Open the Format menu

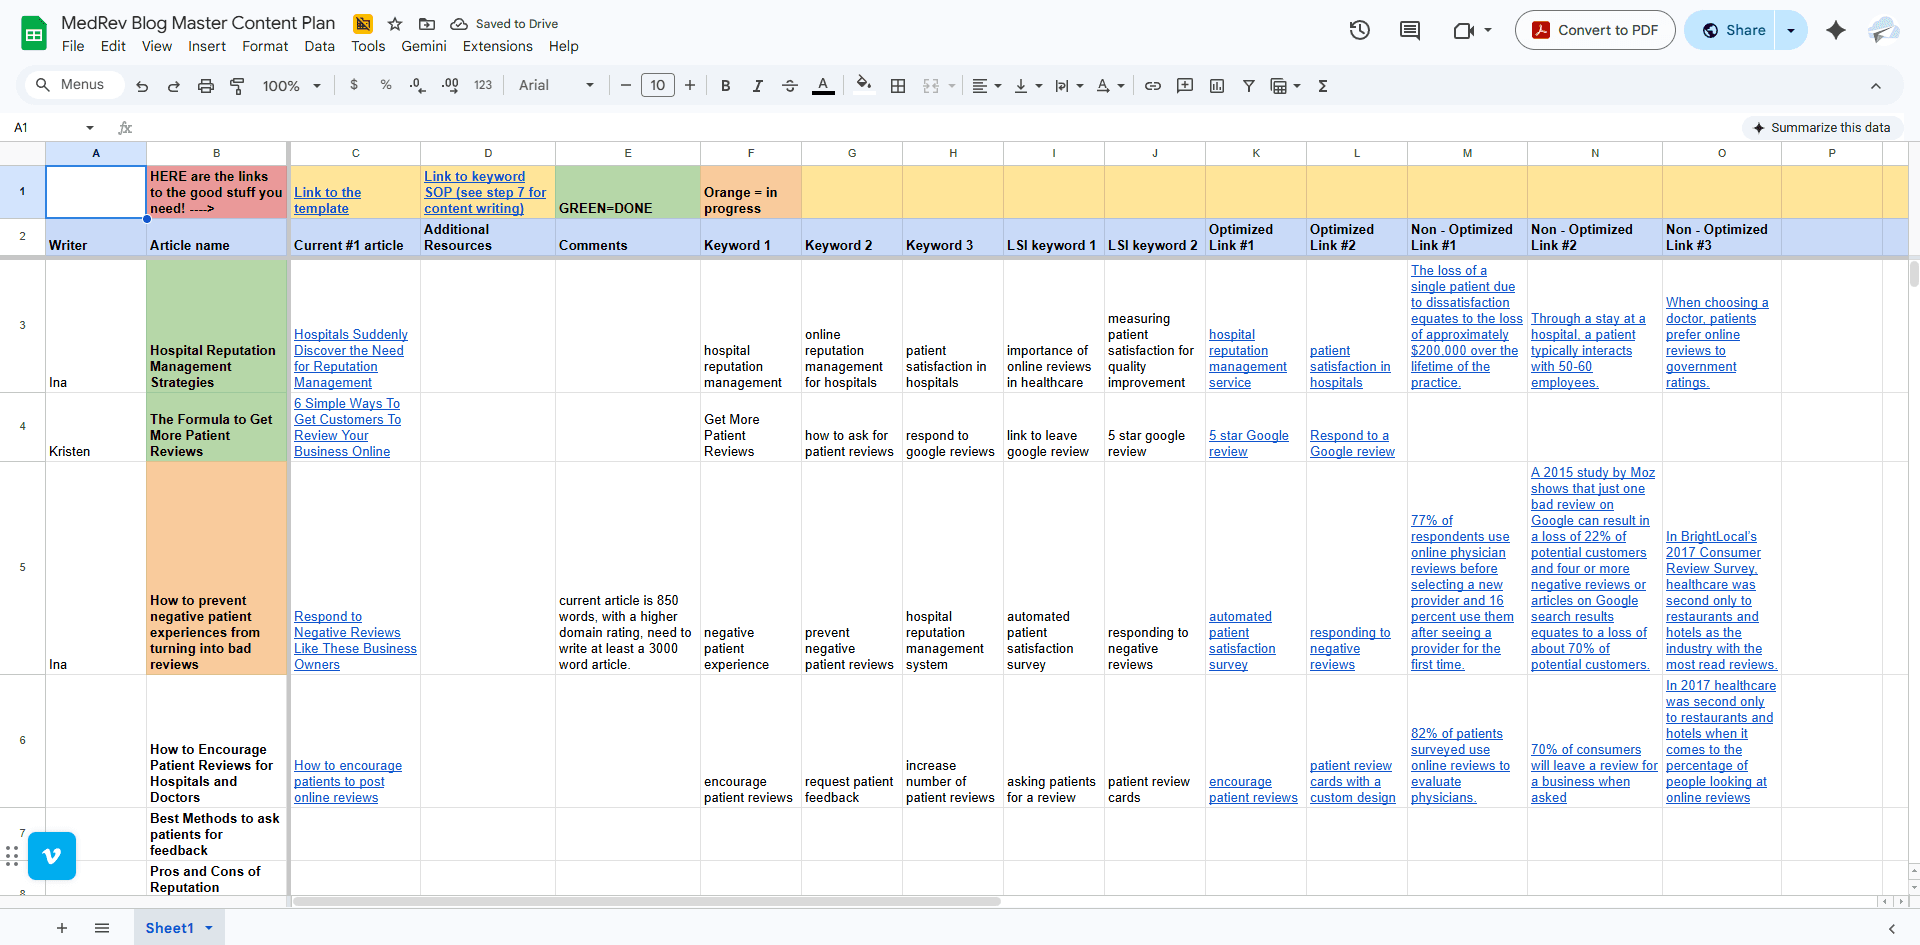click(x=265, y=46)
